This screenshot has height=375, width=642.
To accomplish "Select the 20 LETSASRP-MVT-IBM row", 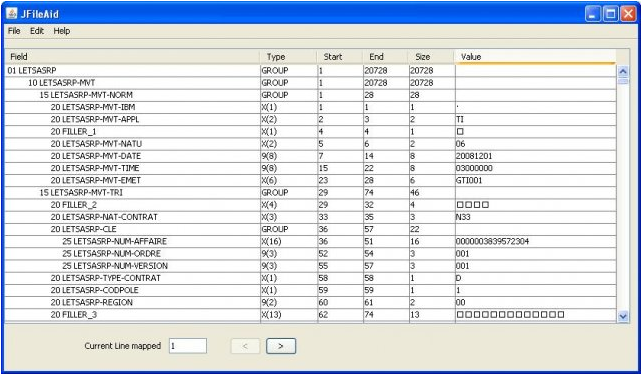I will (311, 107).
